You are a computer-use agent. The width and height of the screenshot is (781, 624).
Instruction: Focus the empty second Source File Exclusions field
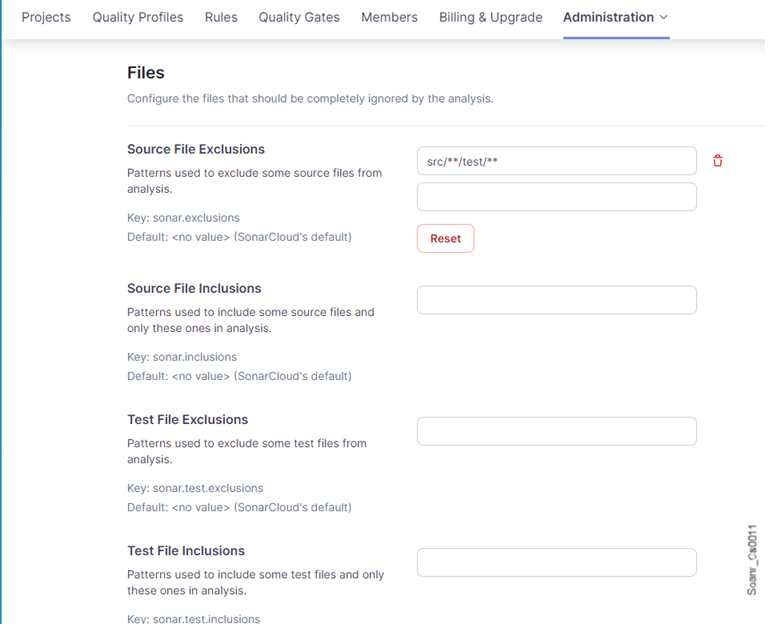click(556, 197)
